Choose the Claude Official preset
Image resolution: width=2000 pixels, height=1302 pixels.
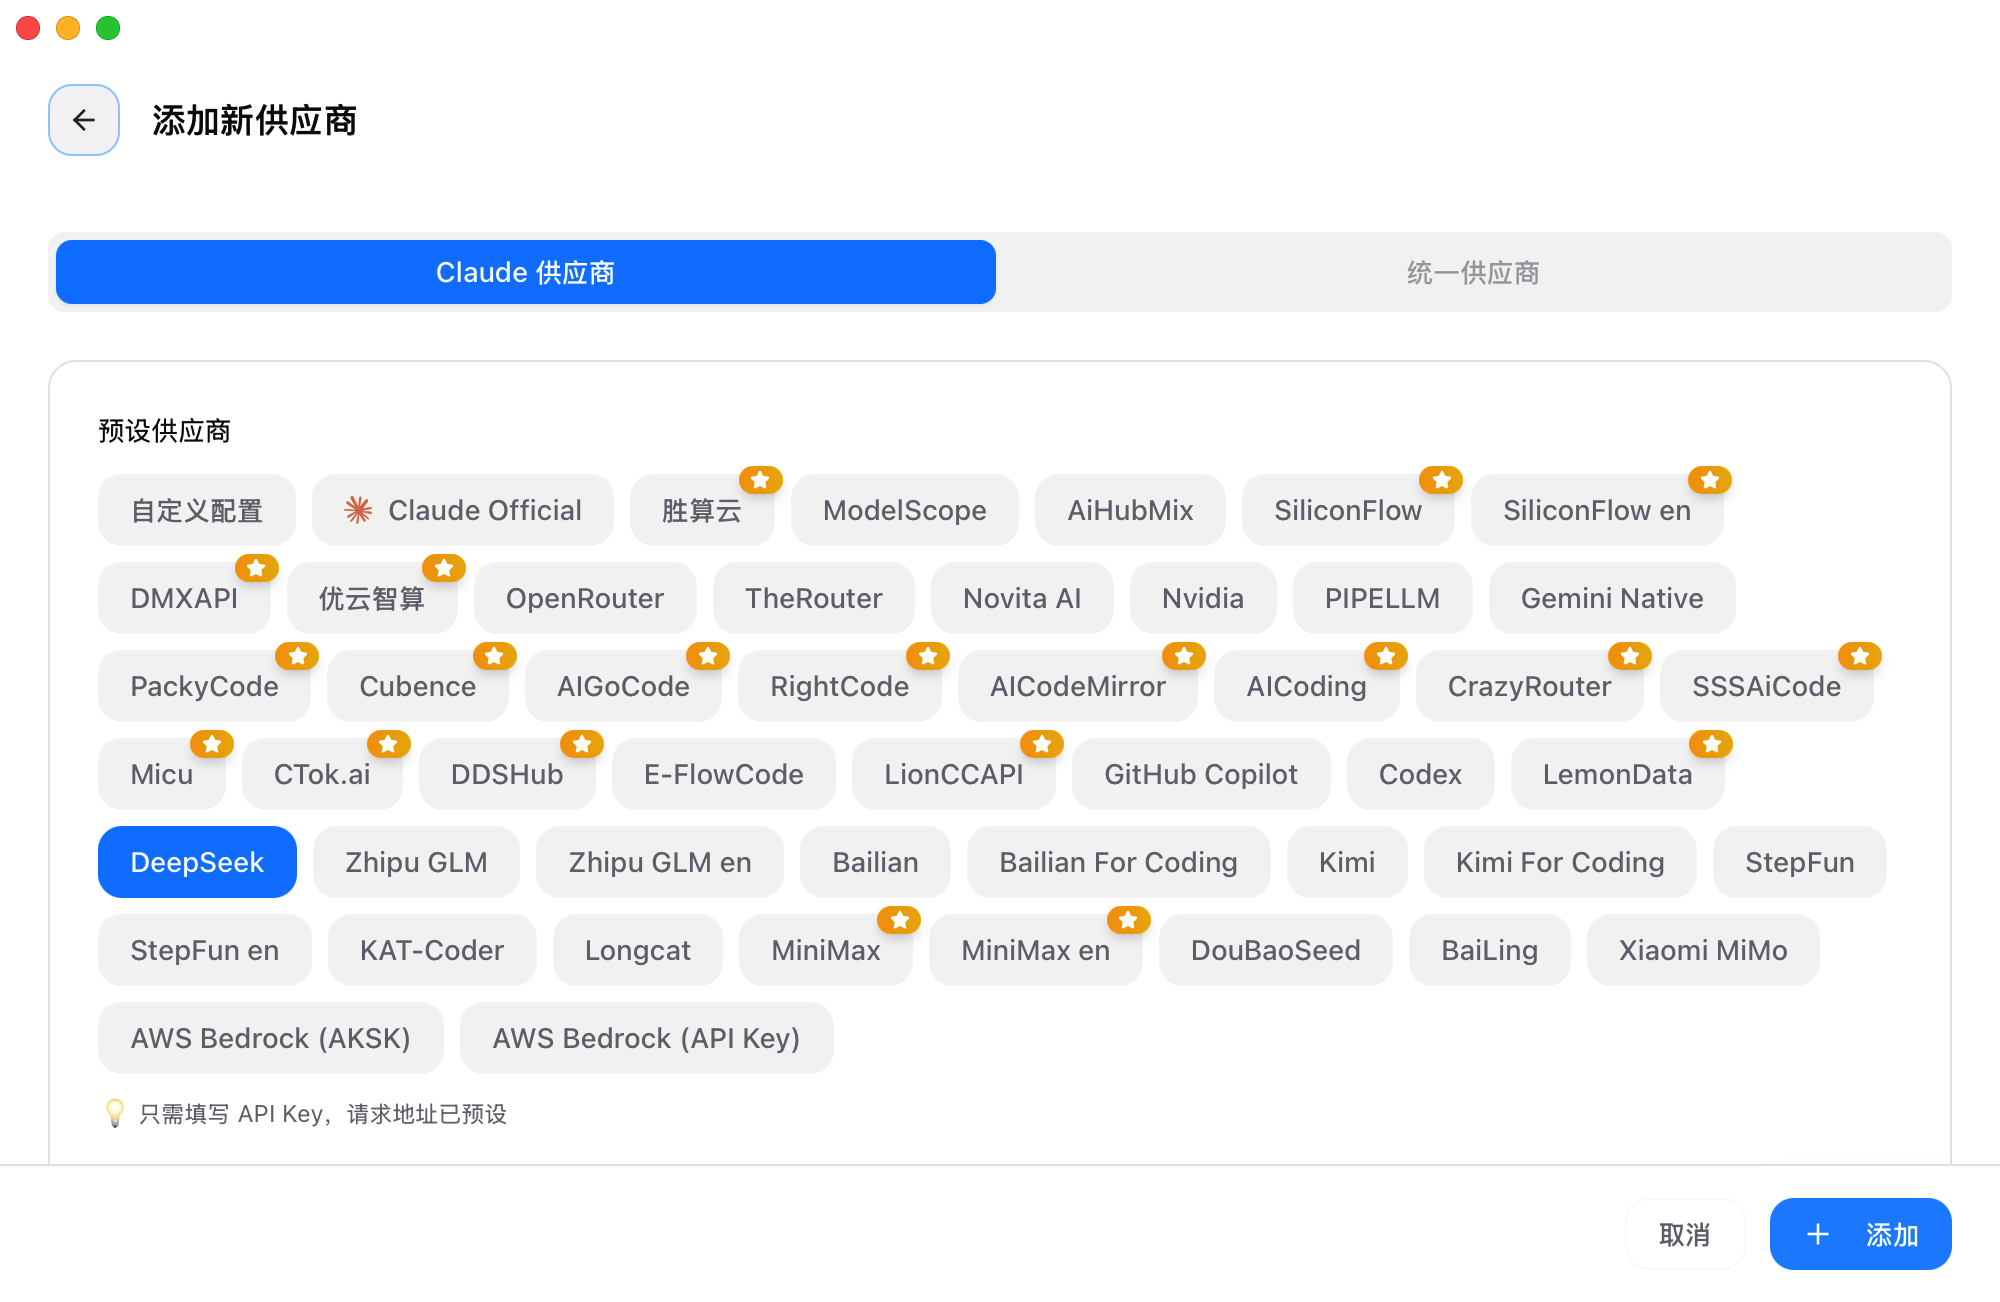[x=463, y=510]
